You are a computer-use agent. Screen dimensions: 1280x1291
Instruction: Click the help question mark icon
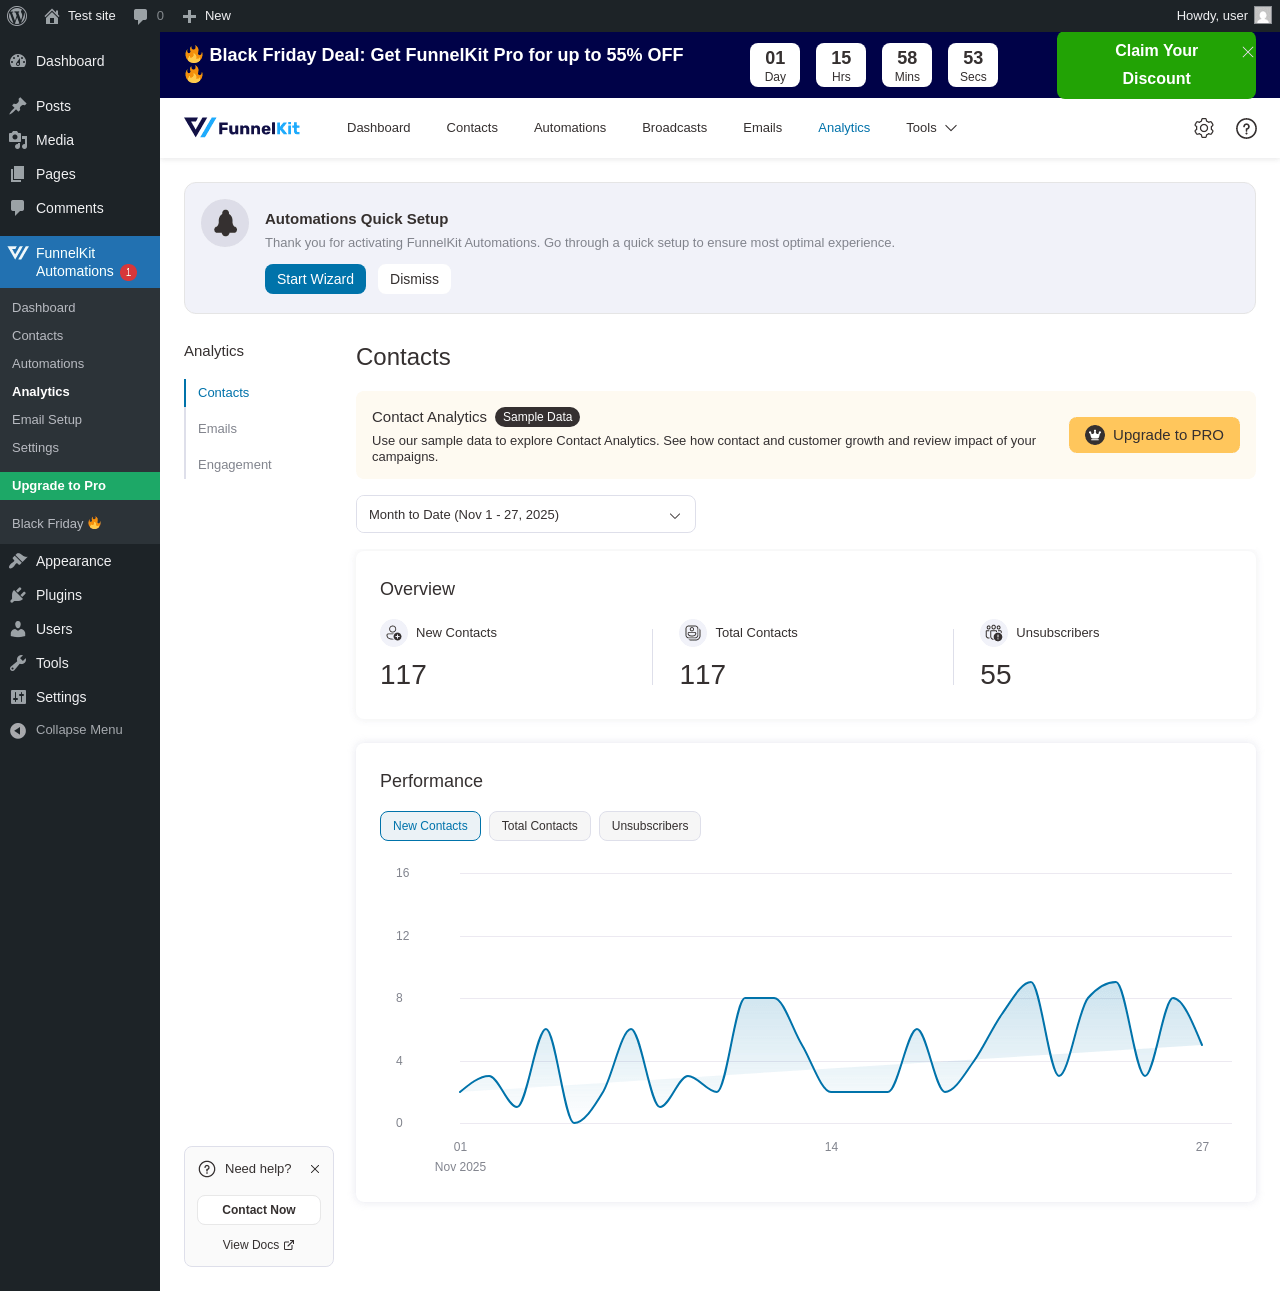tap(1246, 128)
